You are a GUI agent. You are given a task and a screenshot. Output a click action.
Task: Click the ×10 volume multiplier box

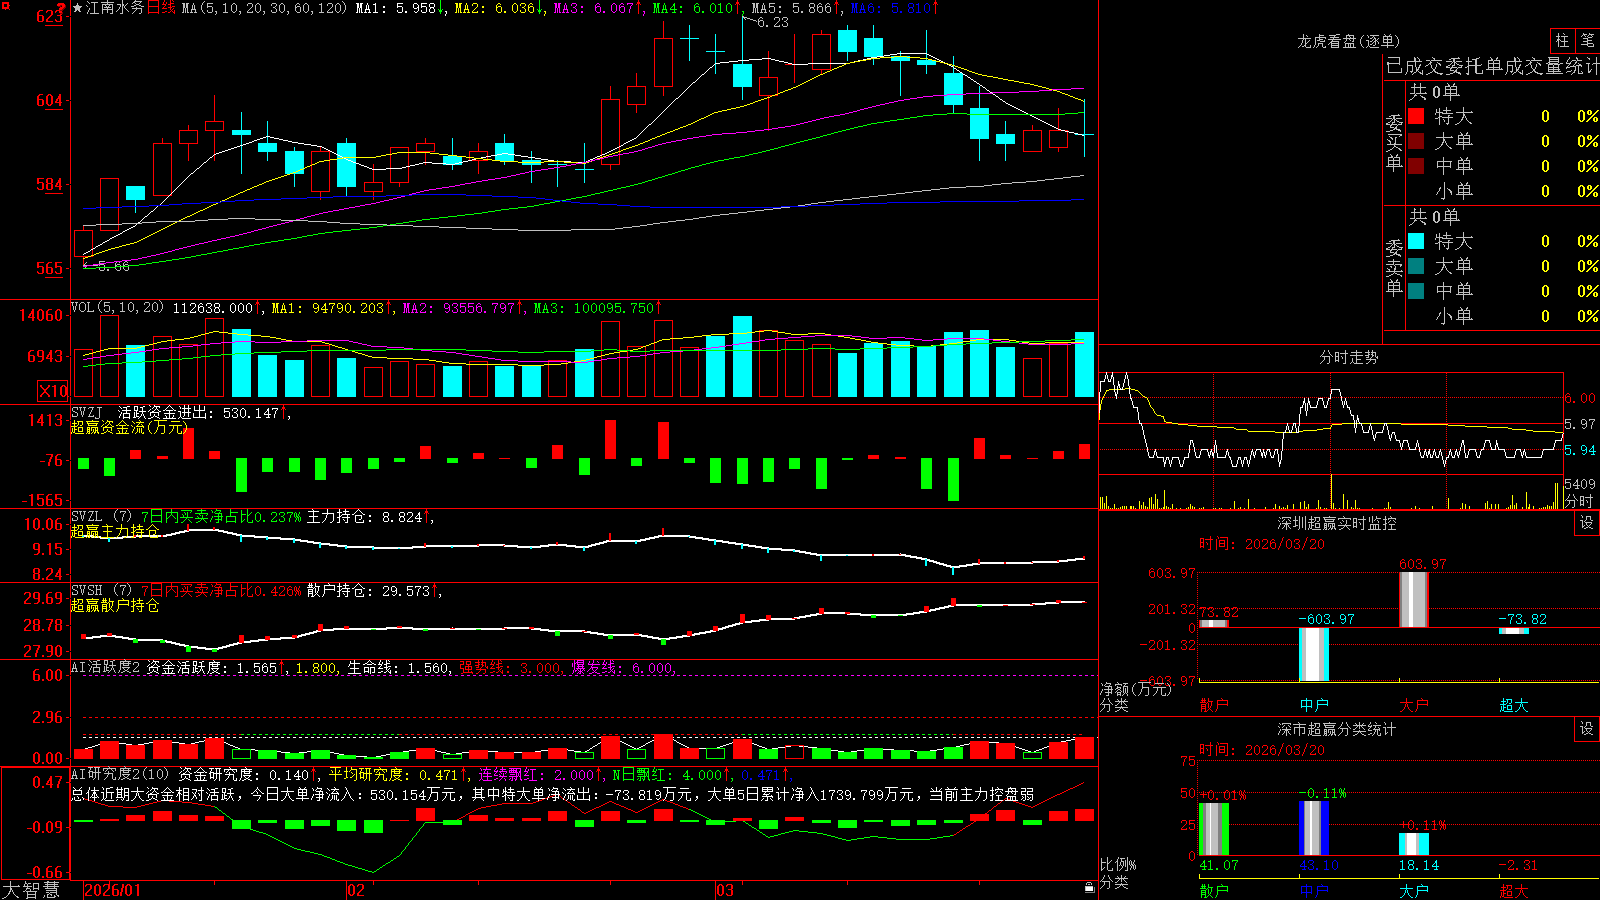click(x=53, y=391)
